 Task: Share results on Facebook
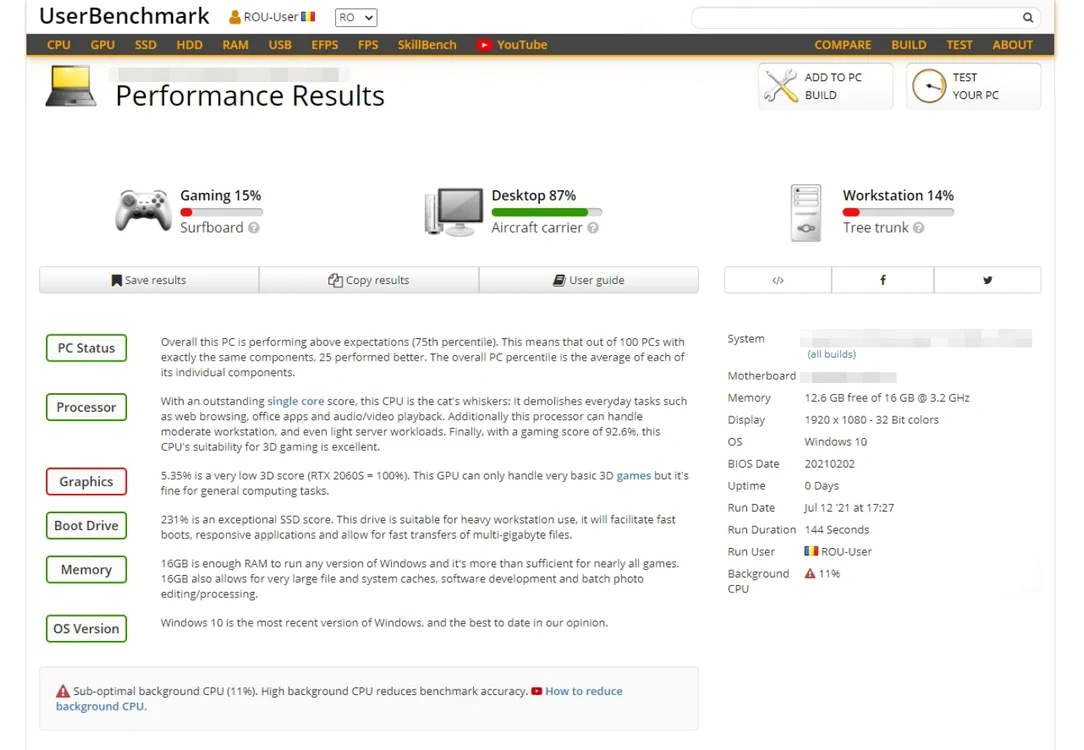[883, 280]
